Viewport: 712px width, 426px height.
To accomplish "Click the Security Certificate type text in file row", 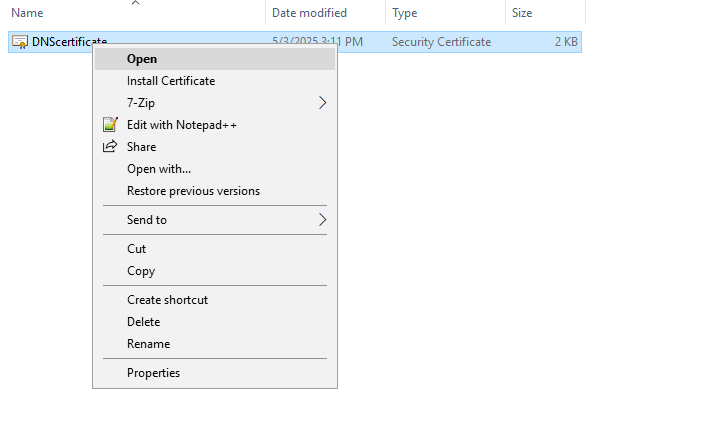I will [x=441, y=42].
